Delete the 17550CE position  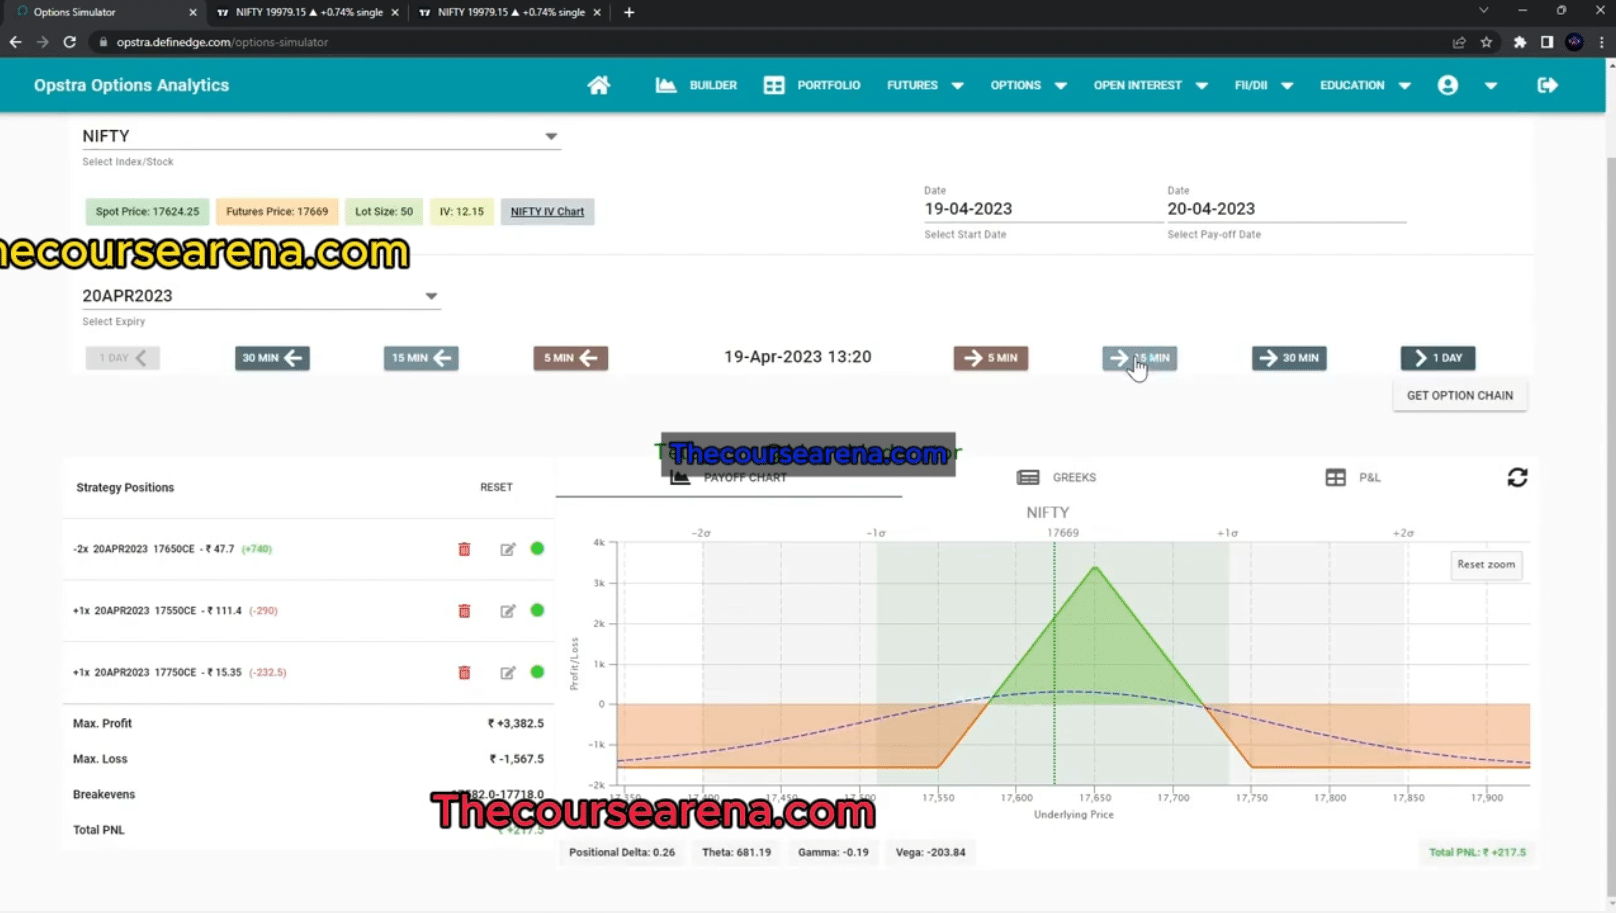point(464,611)
